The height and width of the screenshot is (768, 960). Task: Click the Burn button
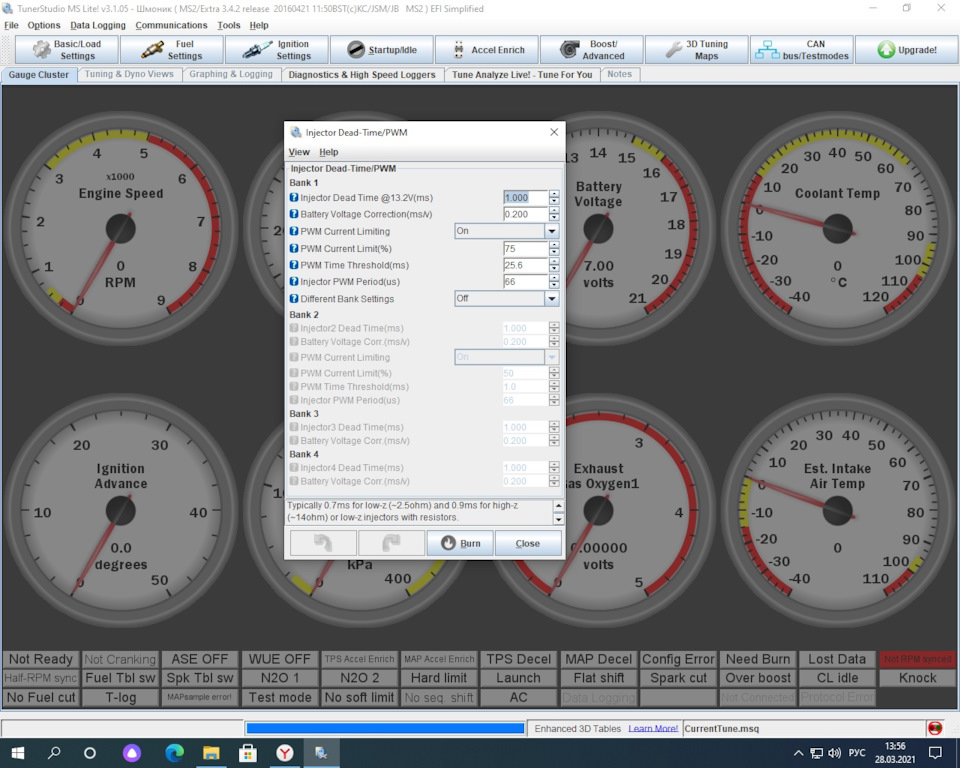(x=460, y=543)
